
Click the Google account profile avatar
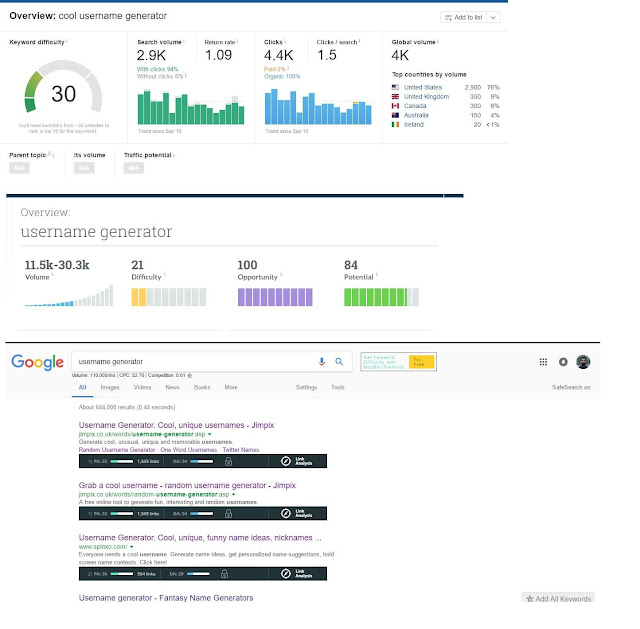(x=583, y=362)
